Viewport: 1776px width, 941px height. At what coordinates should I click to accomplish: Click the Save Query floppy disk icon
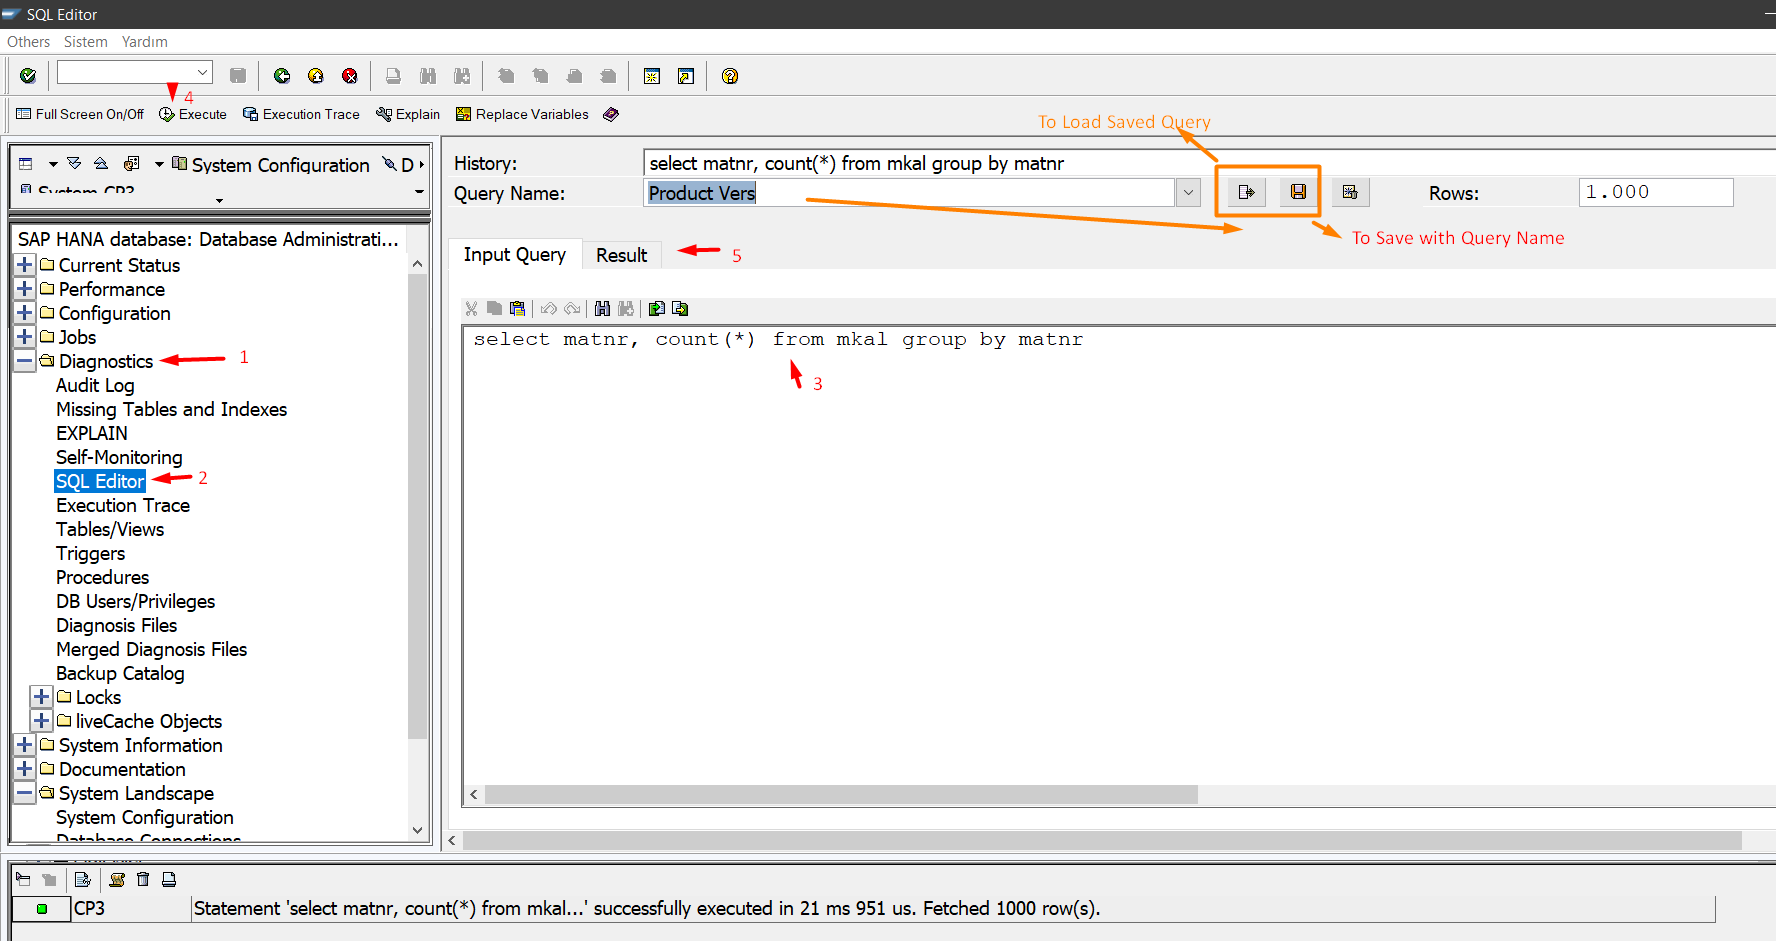tap(1298, 192)
